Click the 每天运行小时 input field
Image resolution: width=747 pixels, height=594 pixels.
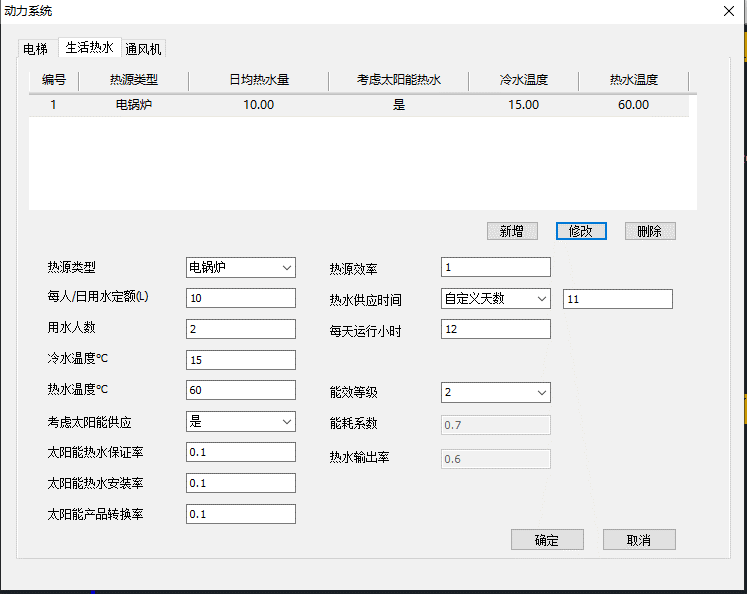tap(495, 329)
